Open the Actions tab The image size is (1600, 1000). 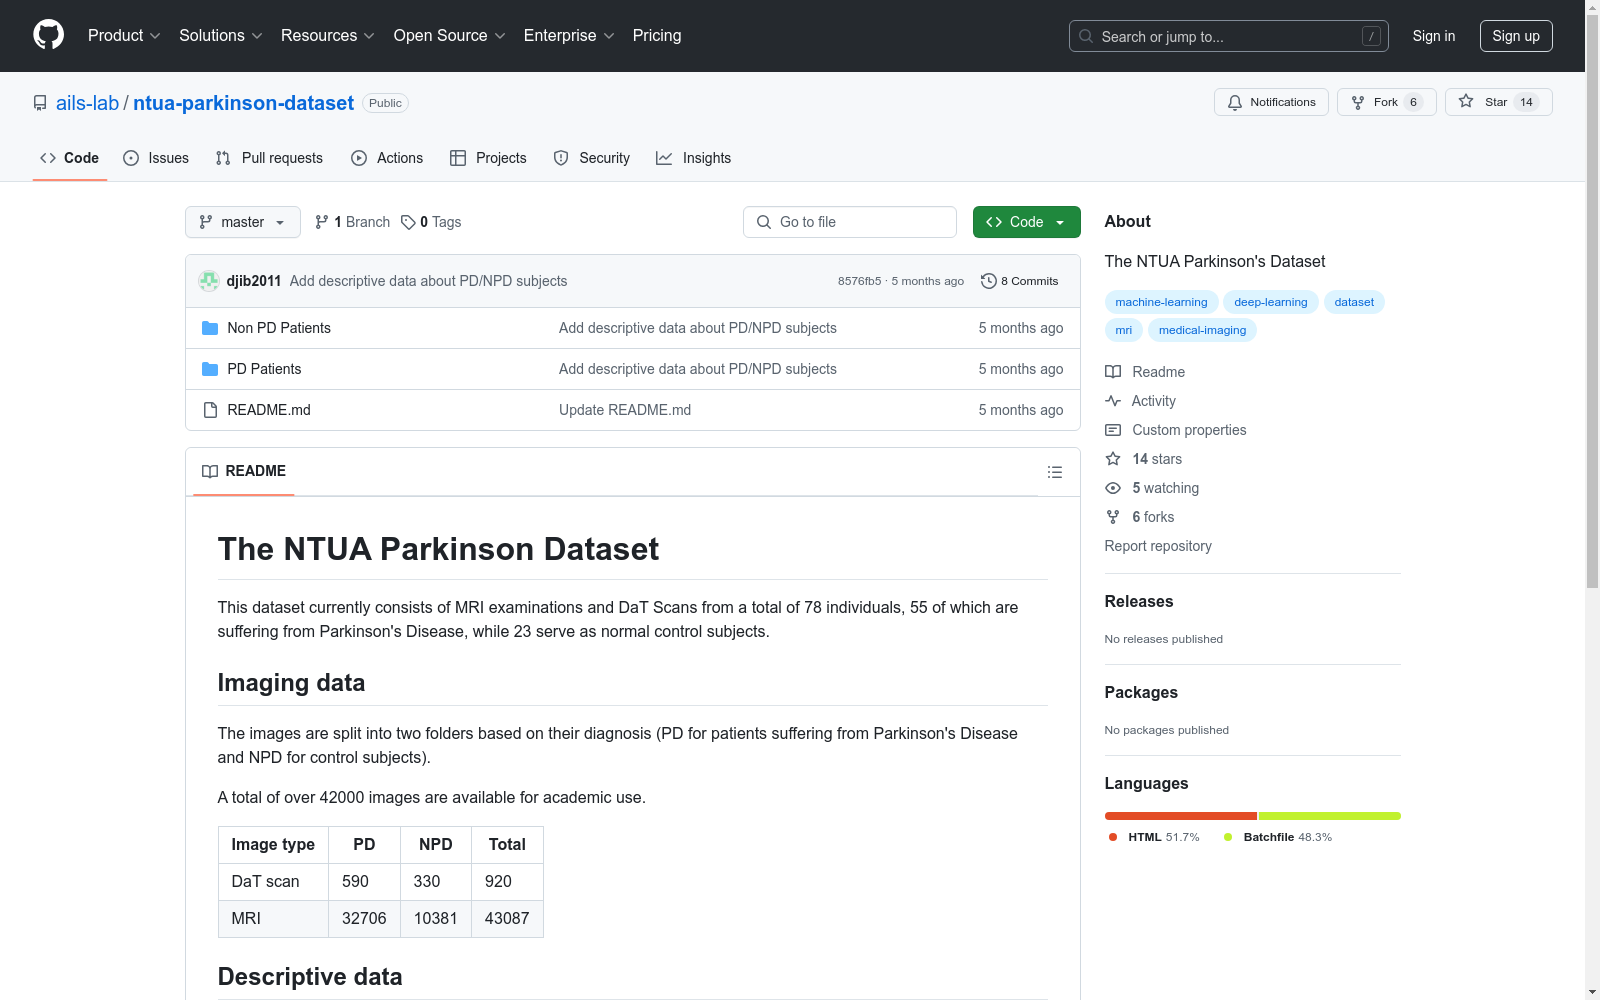click(387, 158)
